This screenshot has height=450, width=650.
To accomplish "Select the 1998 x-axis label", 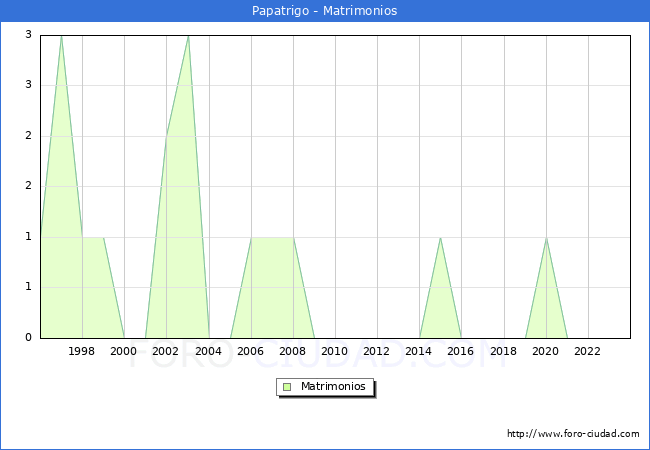I will pyautogui.click(x=82, y=351).
